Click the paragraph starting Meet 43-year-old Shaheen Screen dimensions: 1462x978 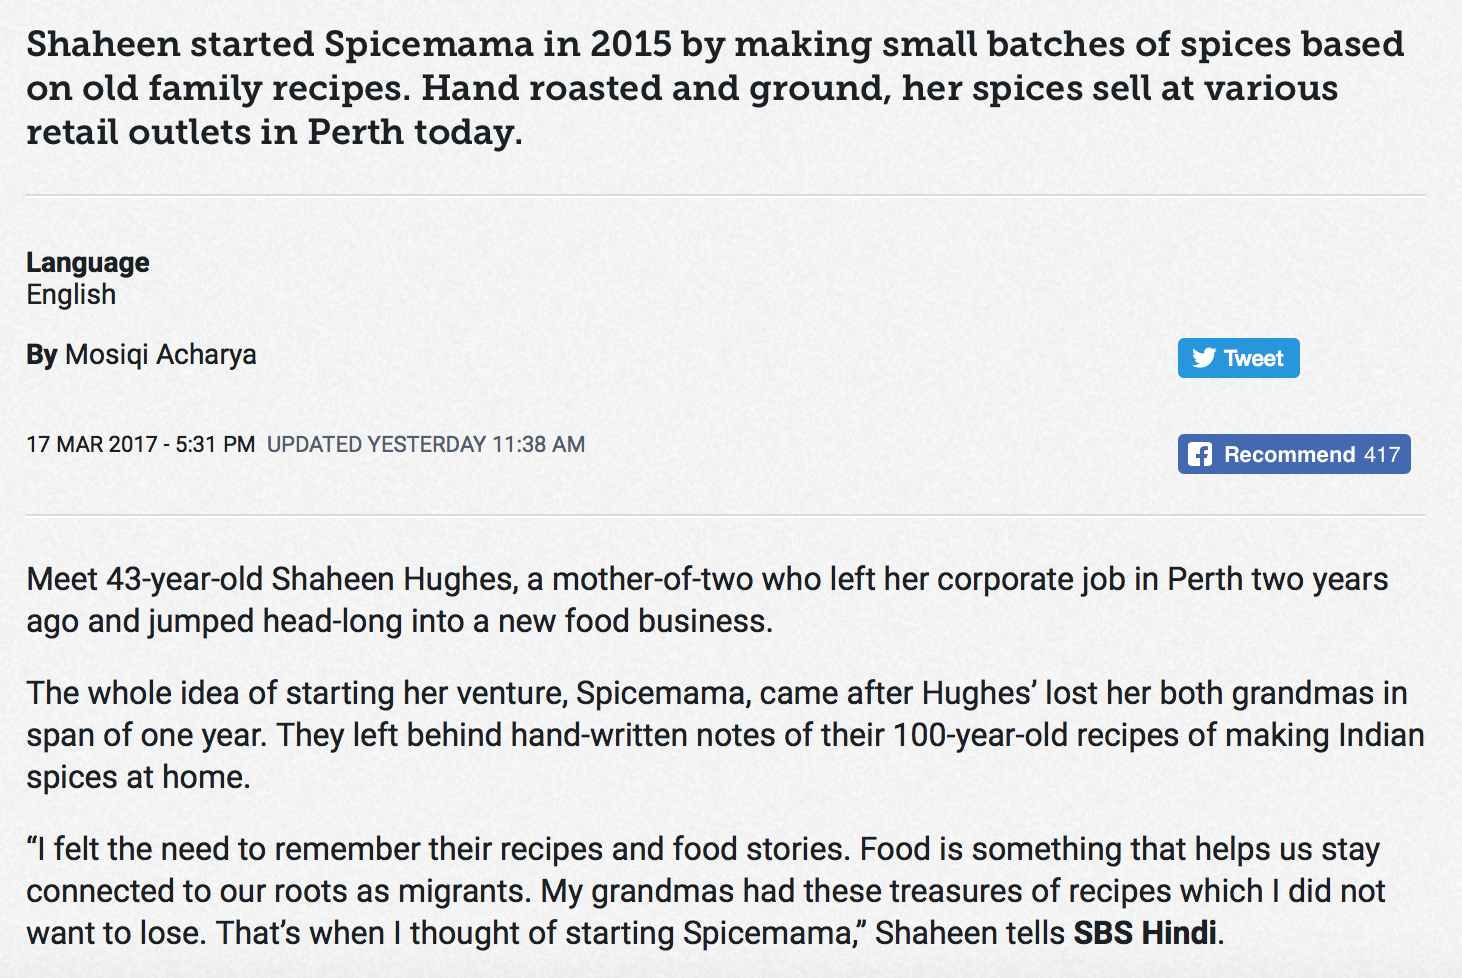click(x=707, y=600)
